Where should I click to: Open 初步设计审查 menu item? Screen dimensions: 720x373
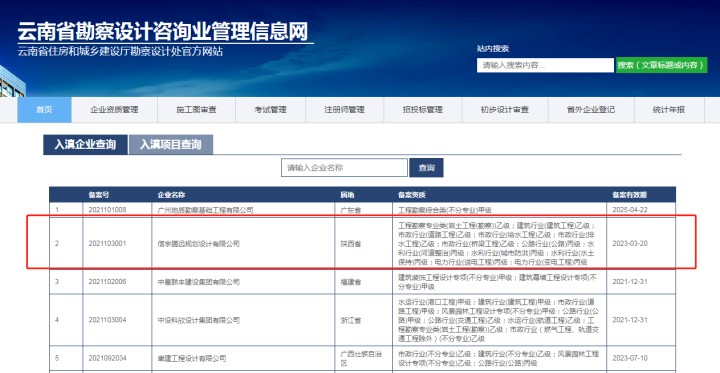pyautogui.click(x=505, y=110)
